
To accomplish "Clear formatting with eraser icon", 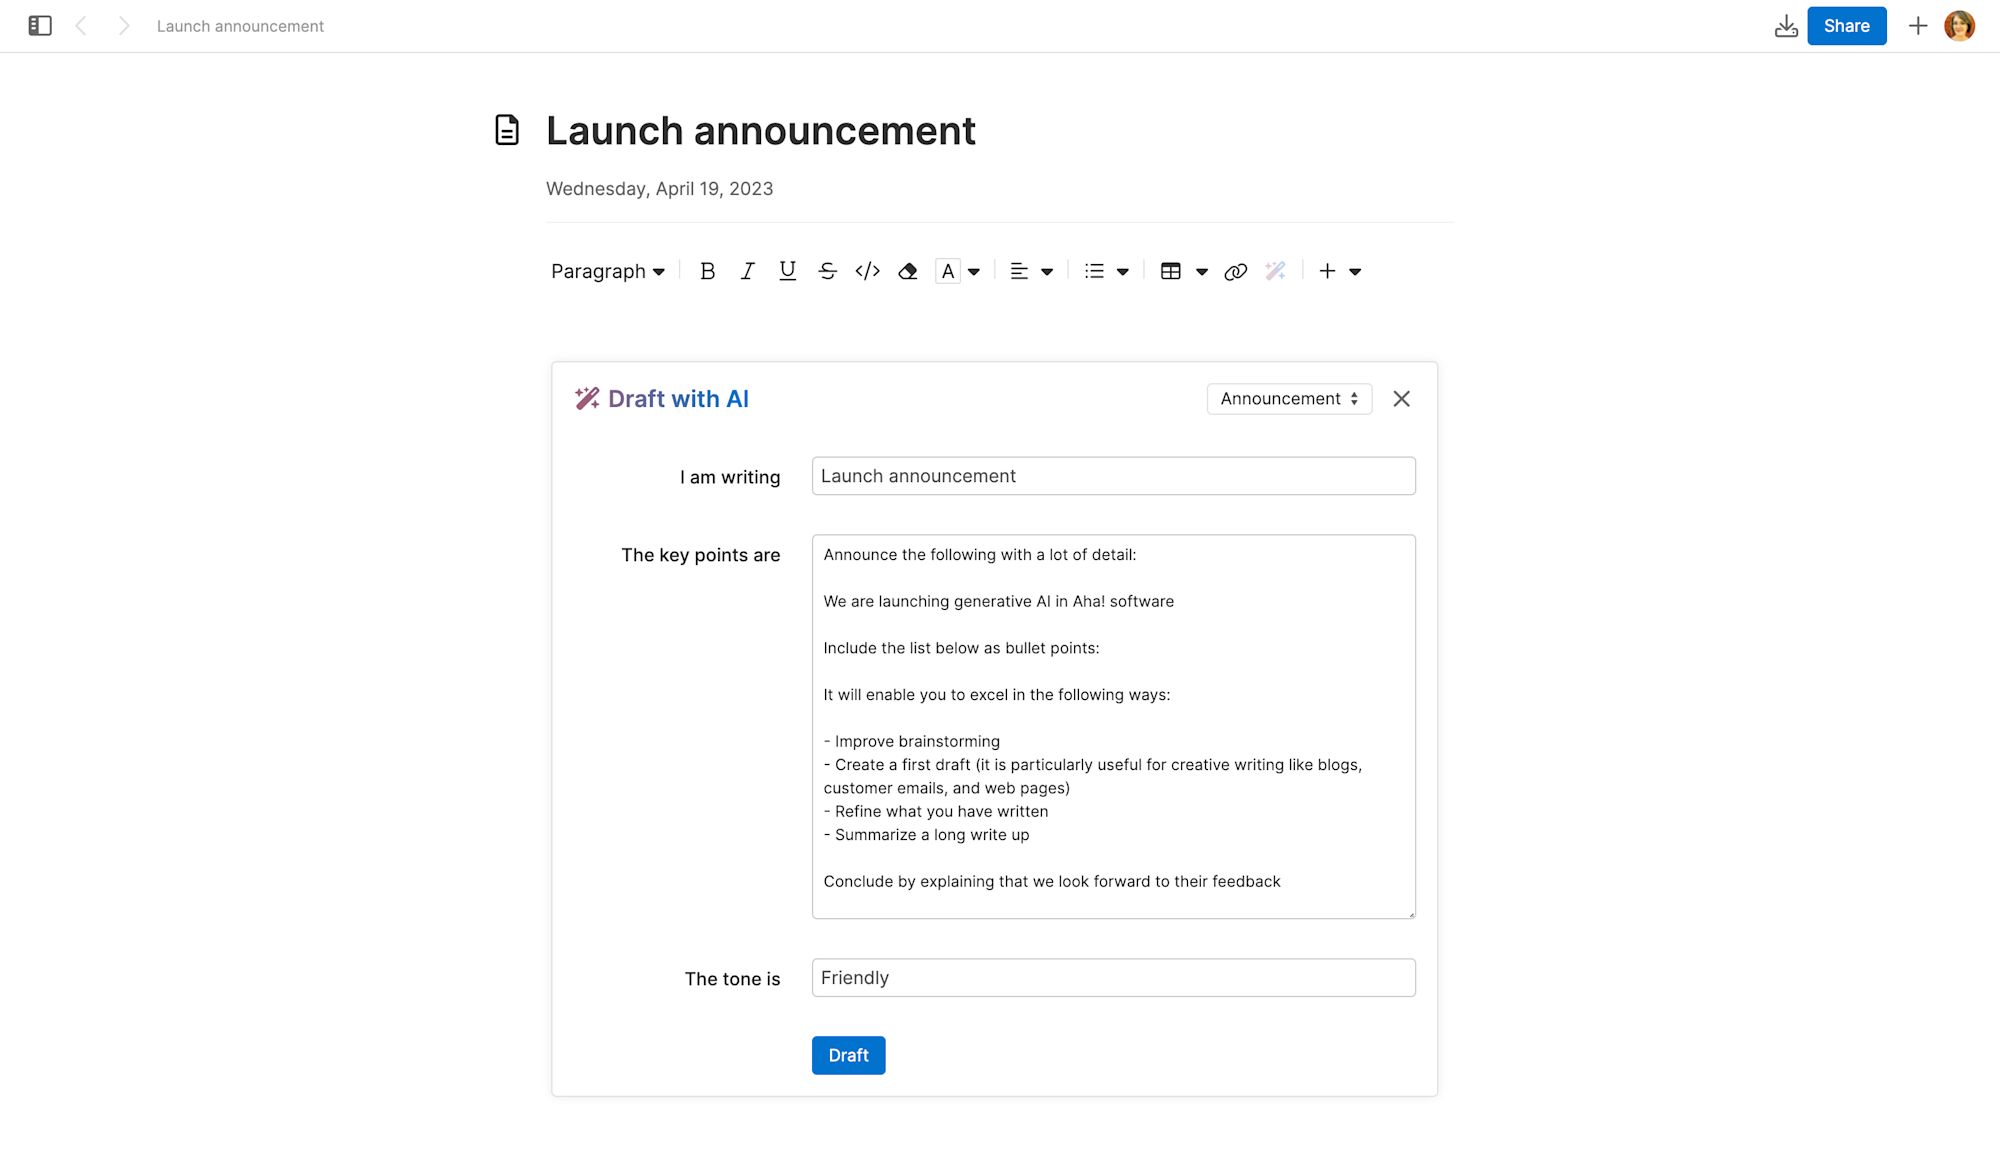I will click(x=907, y=271).
